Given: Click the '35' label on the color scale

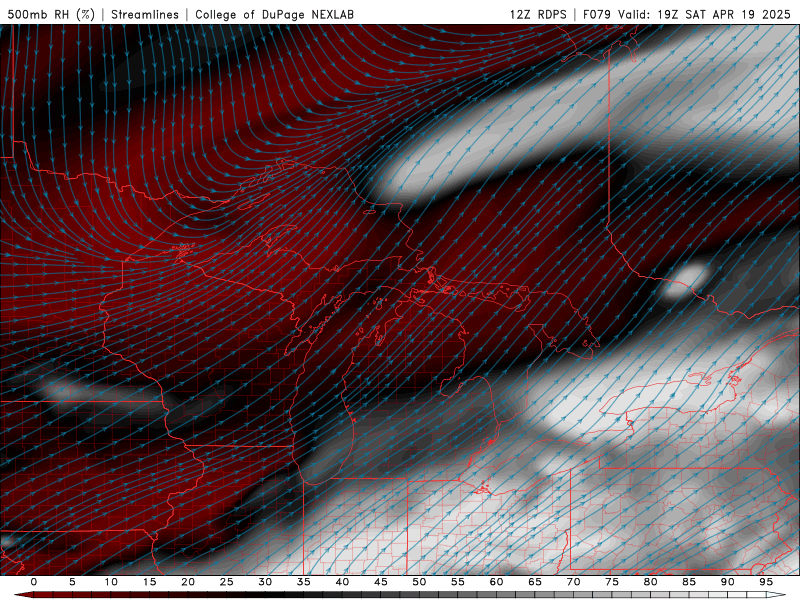Looking at the screenshot, I should pos(304,582).
